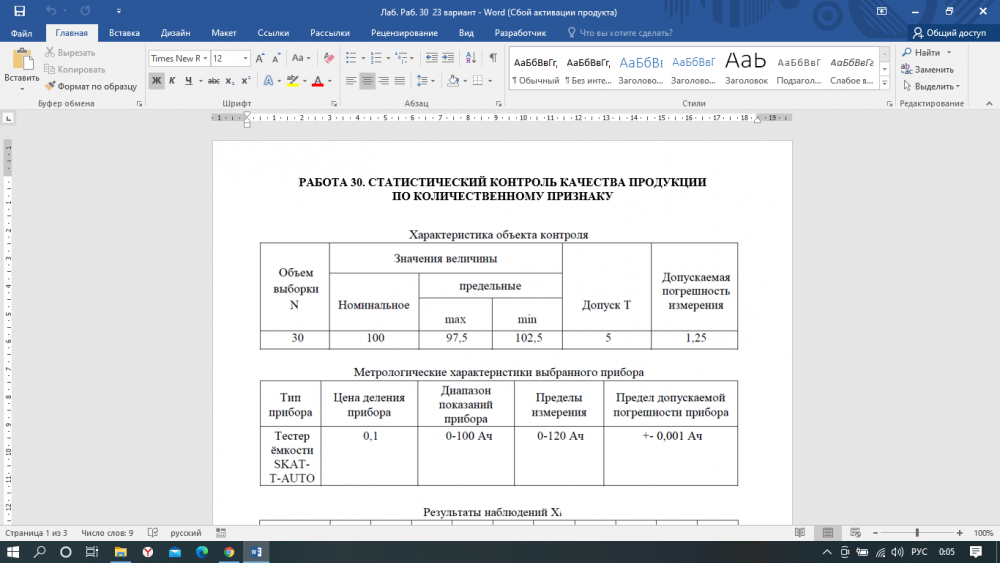This screenshot has width=1000, height=563.
Task: Apply the Обычный style
Action: coord(536,69)
